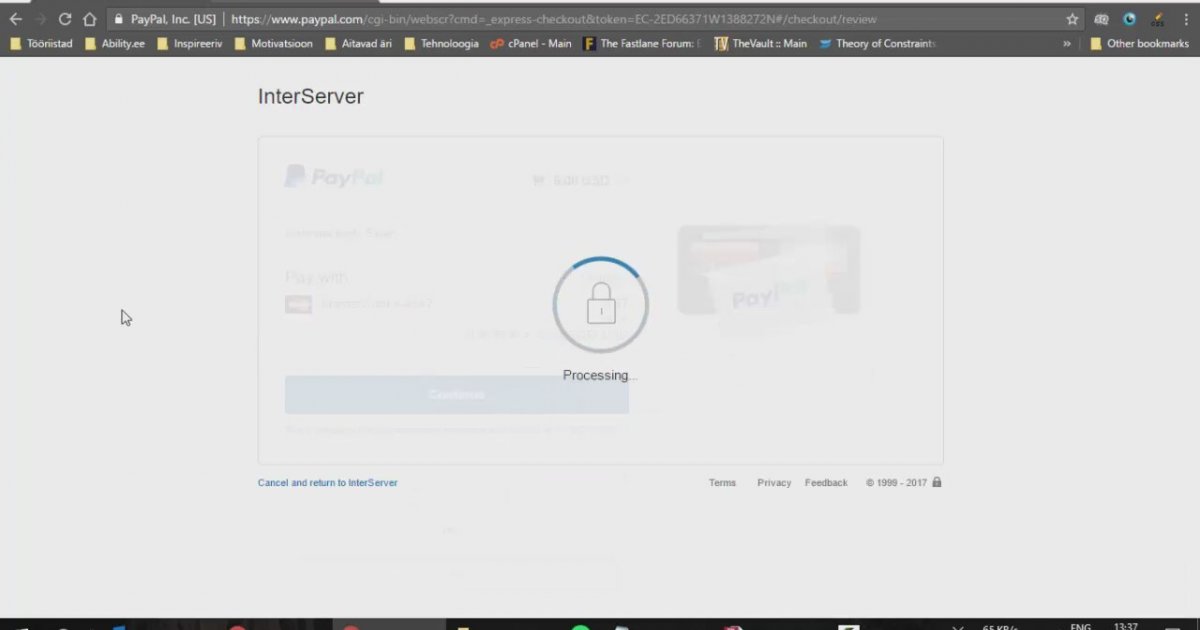
Task: Click the © 1999 - 2017 copyright text
Action: [x=897, y=483]
